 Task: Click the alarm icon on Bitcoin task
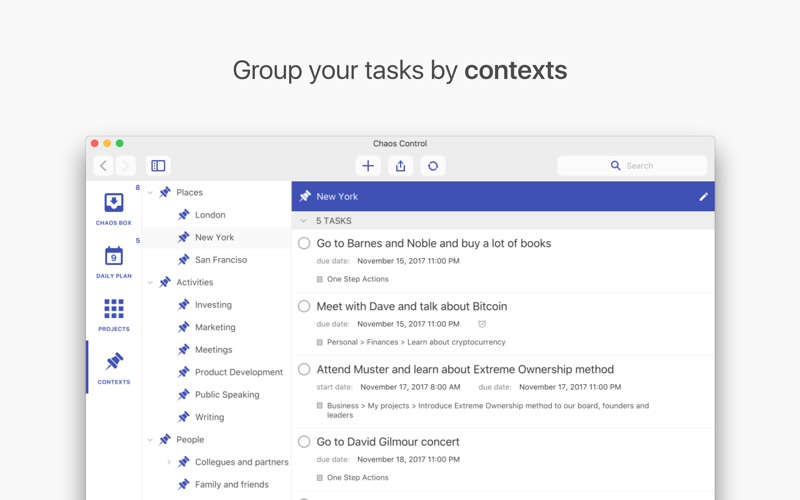click(x=482, y=324)
